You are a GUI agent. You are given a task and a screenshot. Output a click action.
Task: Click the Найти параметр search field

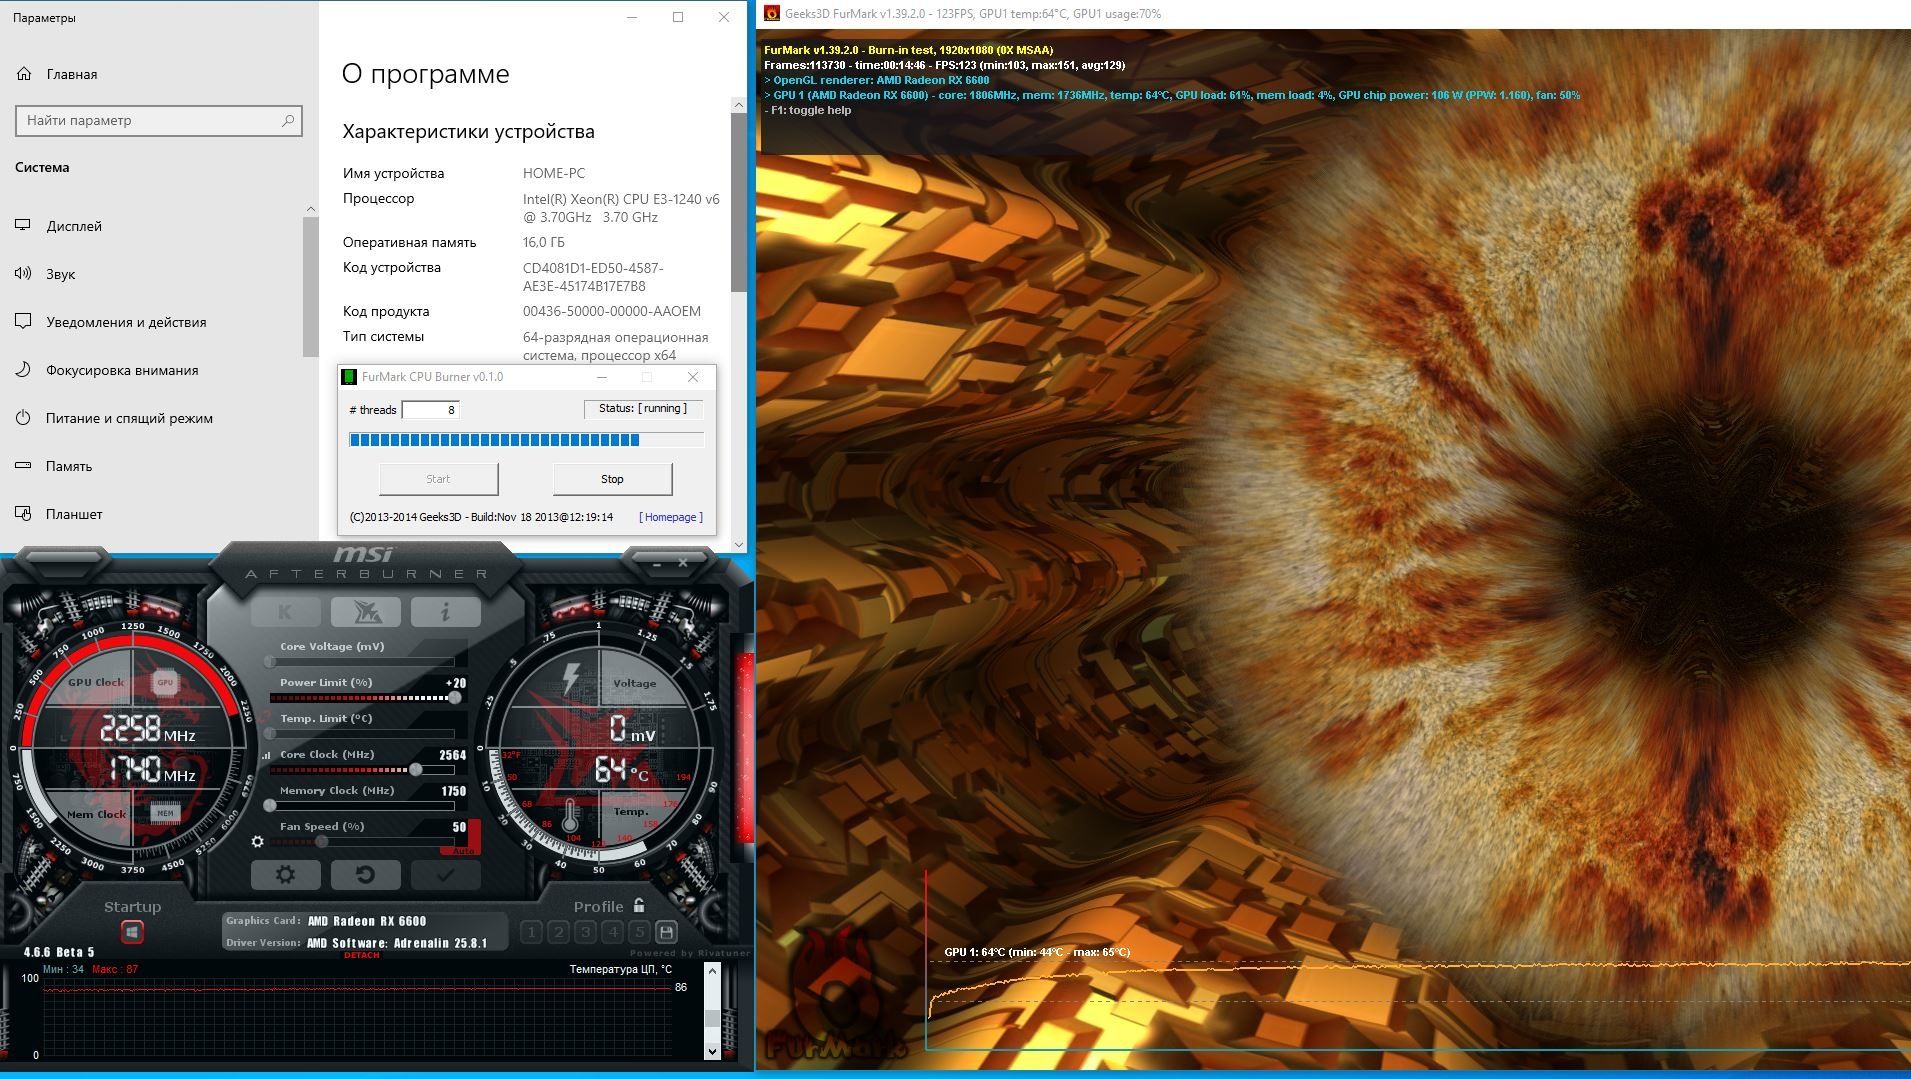[159, 120]
